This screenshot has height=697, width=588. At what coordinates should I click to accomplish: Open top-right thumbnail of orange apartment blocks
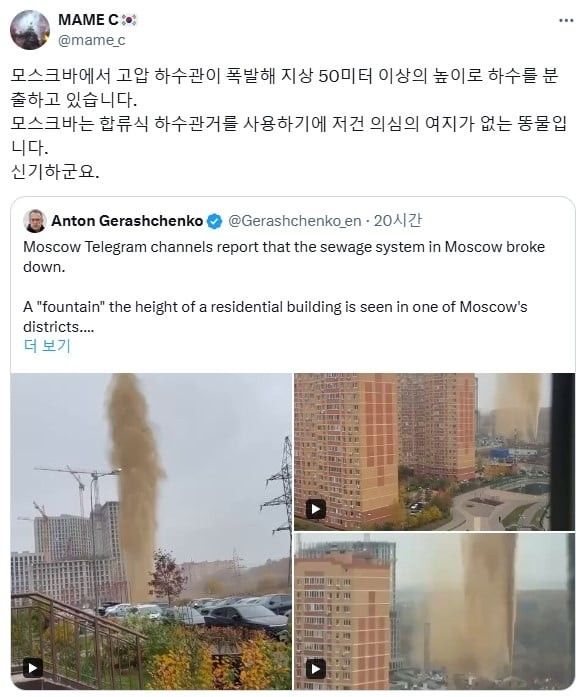coord(434,452)
